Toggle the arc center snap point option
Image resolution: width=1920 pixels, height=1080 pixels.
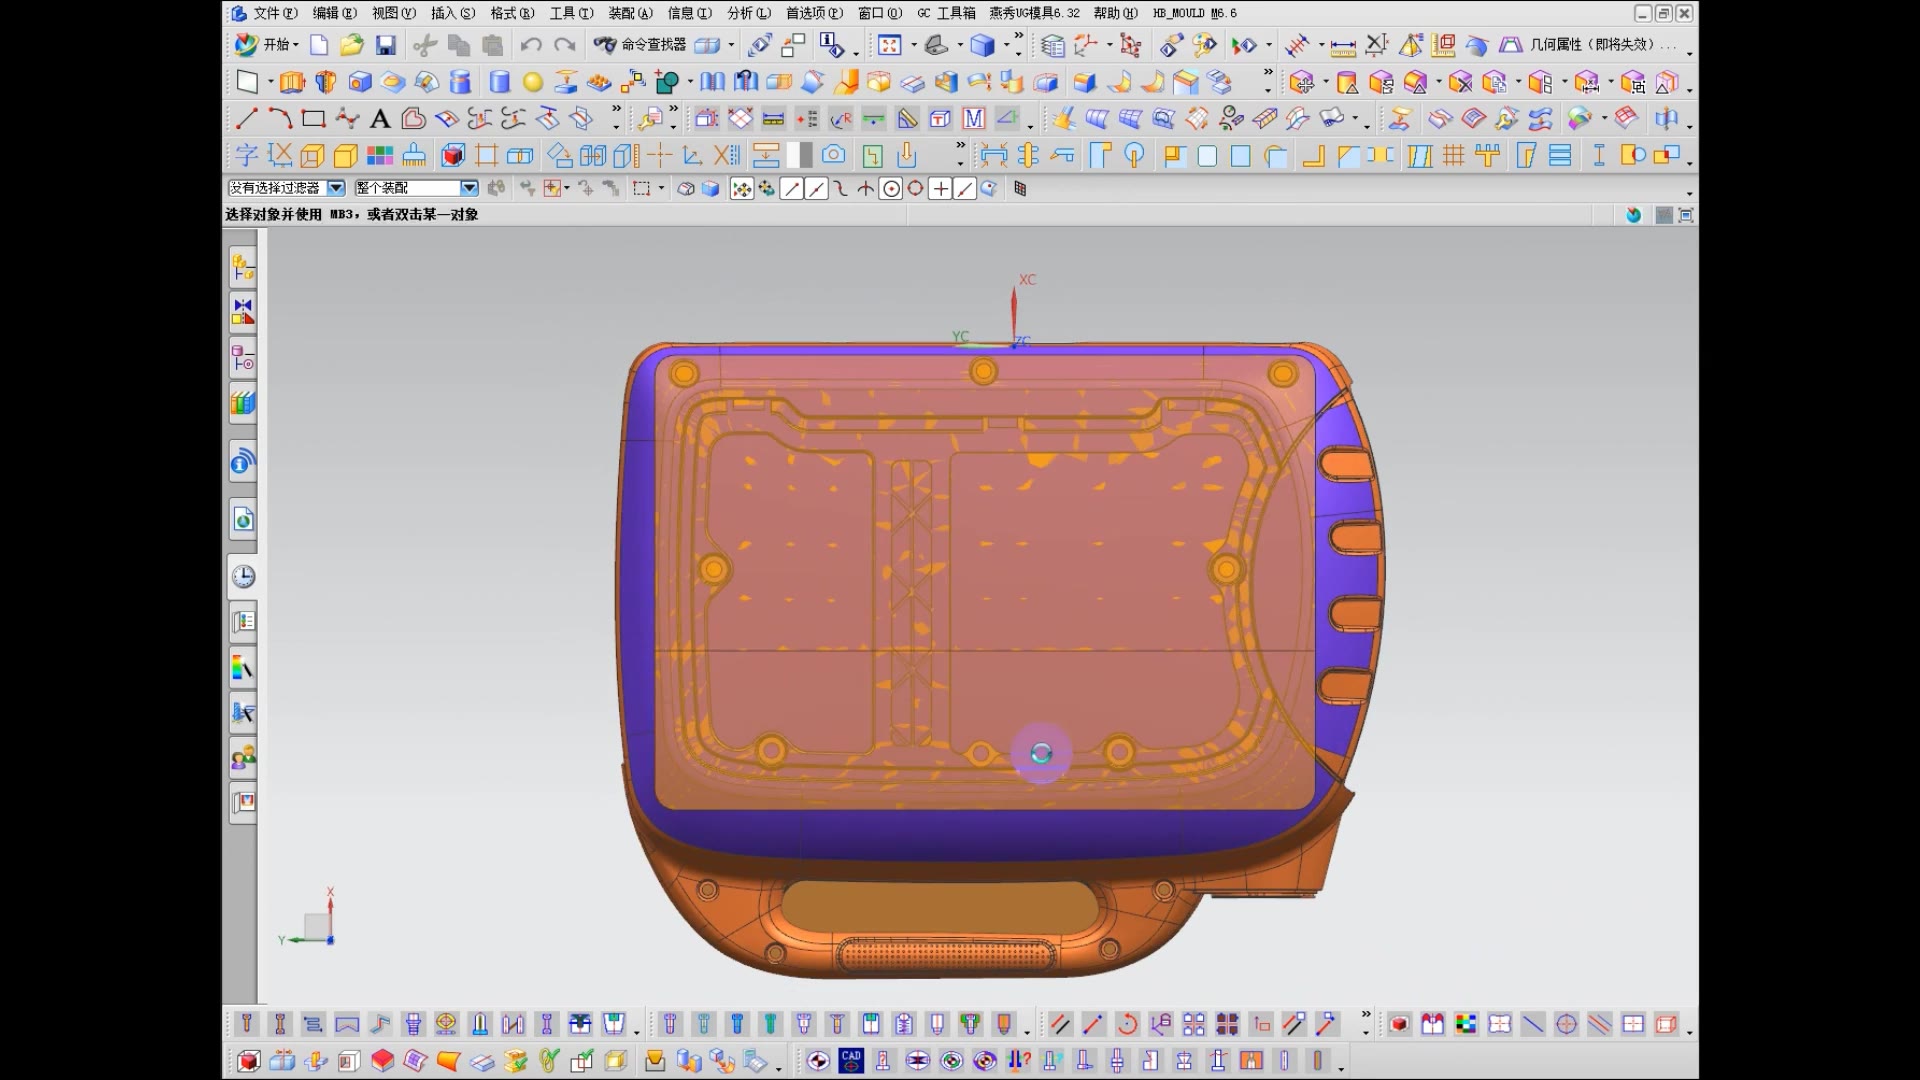pyautogui.click(x=891, y=189)
